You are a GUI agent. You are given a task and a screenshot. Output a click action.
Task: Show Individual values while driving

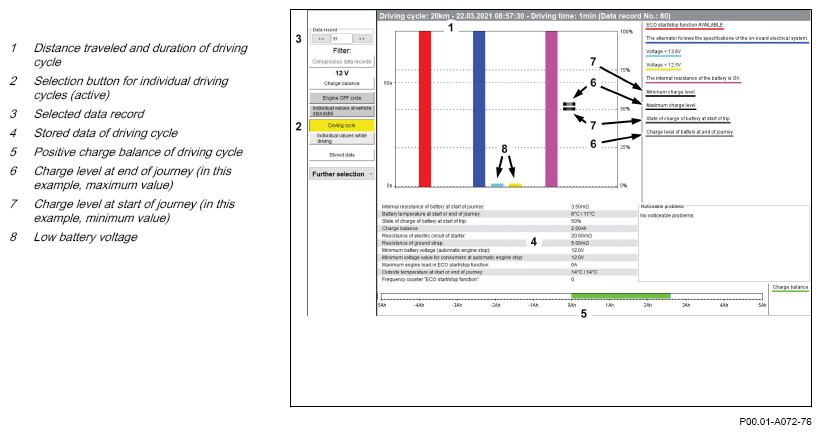pyautogui.click(x=341, y=138)
